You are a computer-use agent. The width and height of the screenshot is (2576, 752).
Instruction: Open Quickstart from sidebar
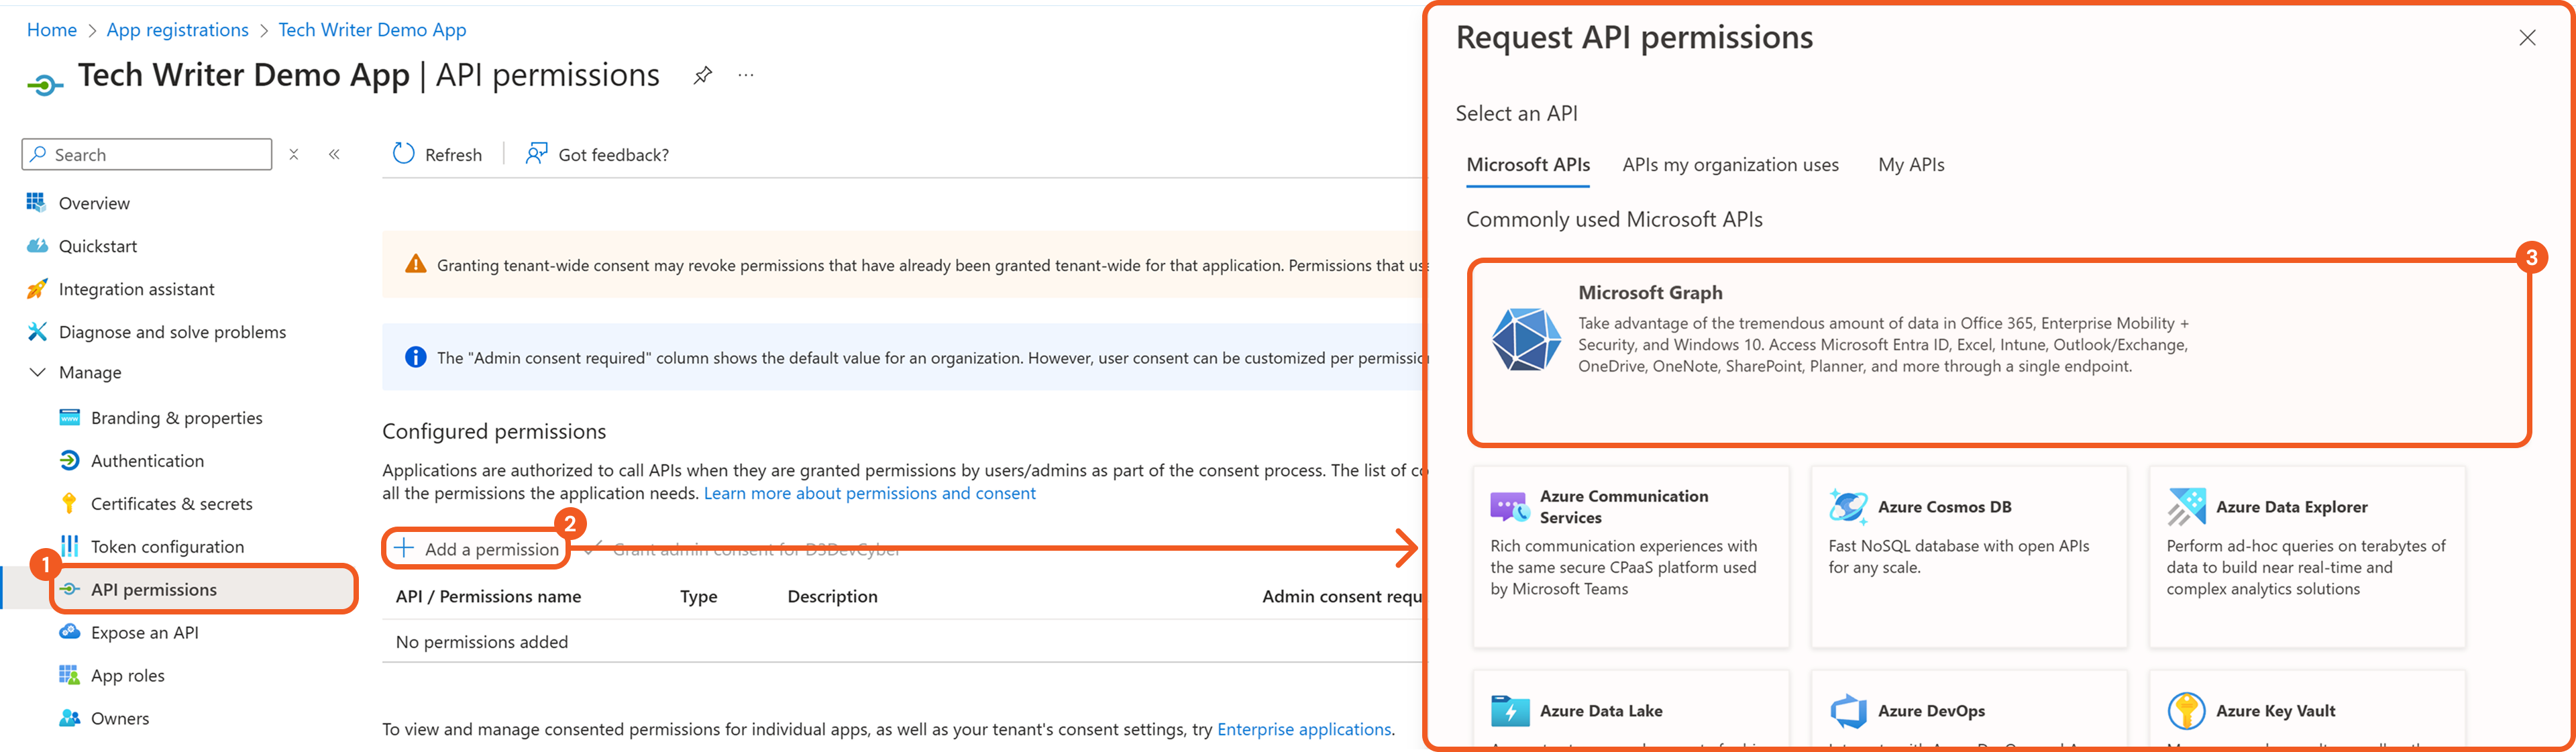tap(97, 246)
